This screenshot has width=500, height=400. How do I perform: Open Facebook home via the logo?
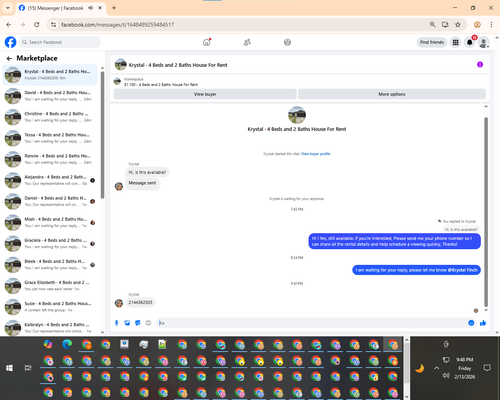pyautogui.click(x=10, y=42)
